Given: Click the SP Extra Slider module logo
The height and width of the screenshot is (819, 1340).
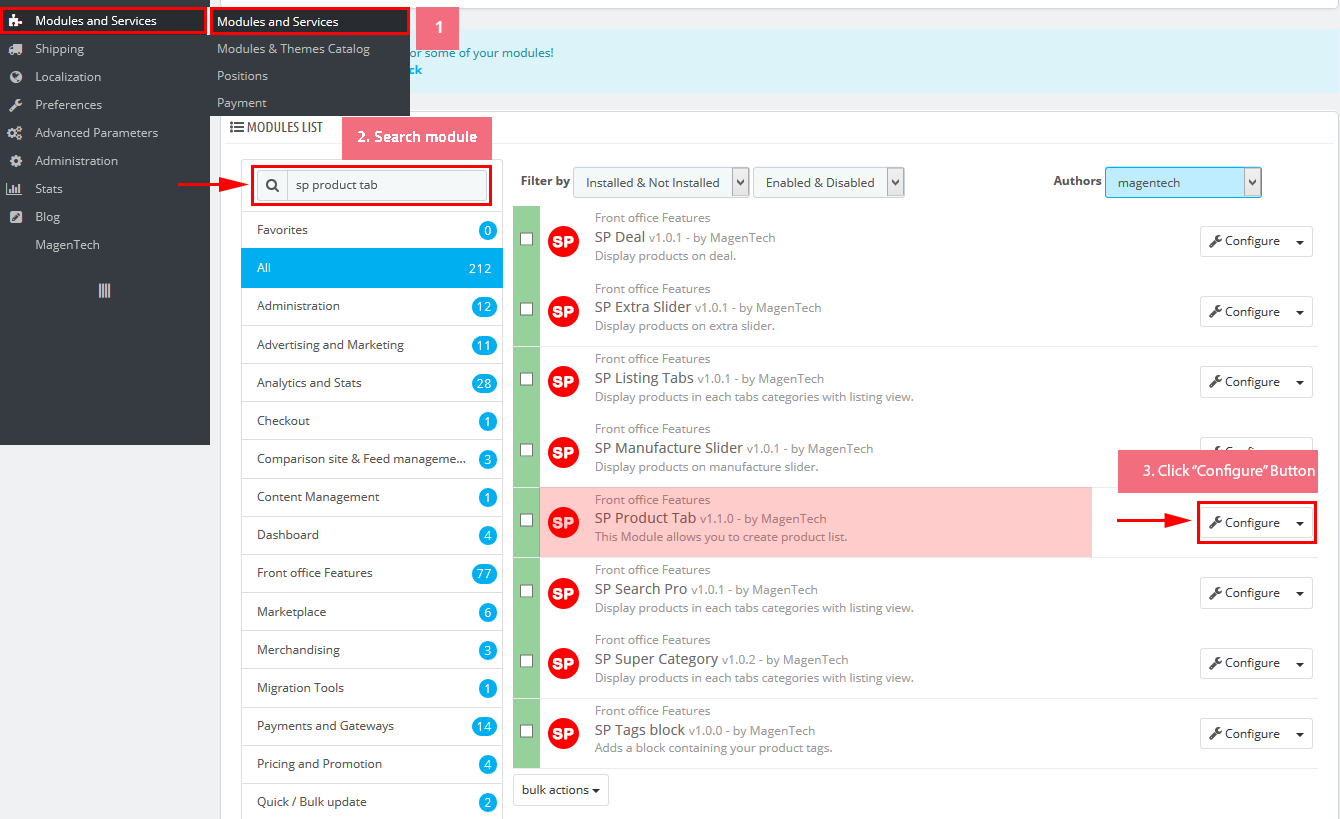Looking at the screenshot, I should coord(564,312).
